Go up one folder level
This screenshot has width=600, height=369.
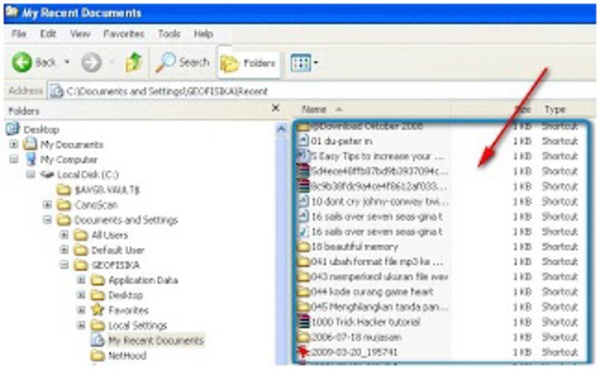(134, 62)
